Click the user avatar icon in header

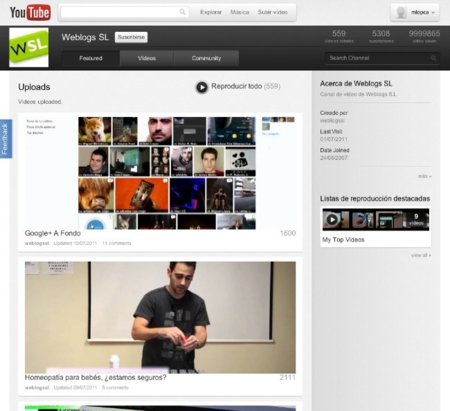(401, 12)
